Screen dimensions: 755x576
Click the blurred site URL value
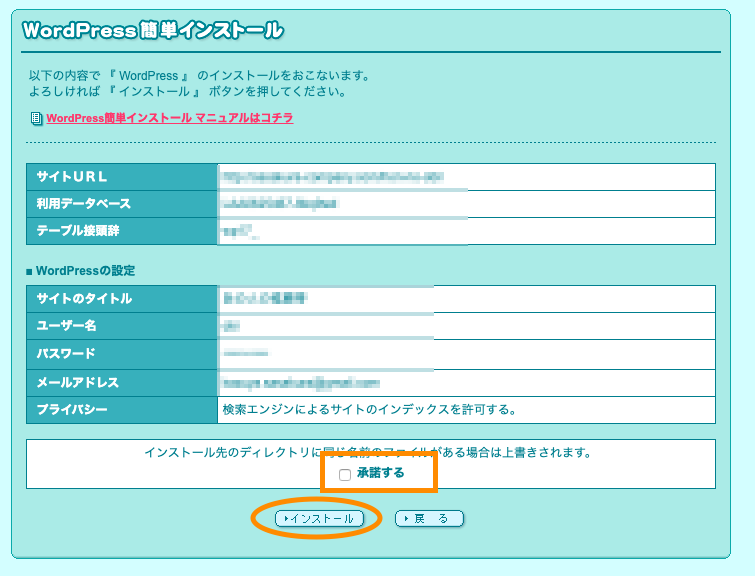(333, 177)
